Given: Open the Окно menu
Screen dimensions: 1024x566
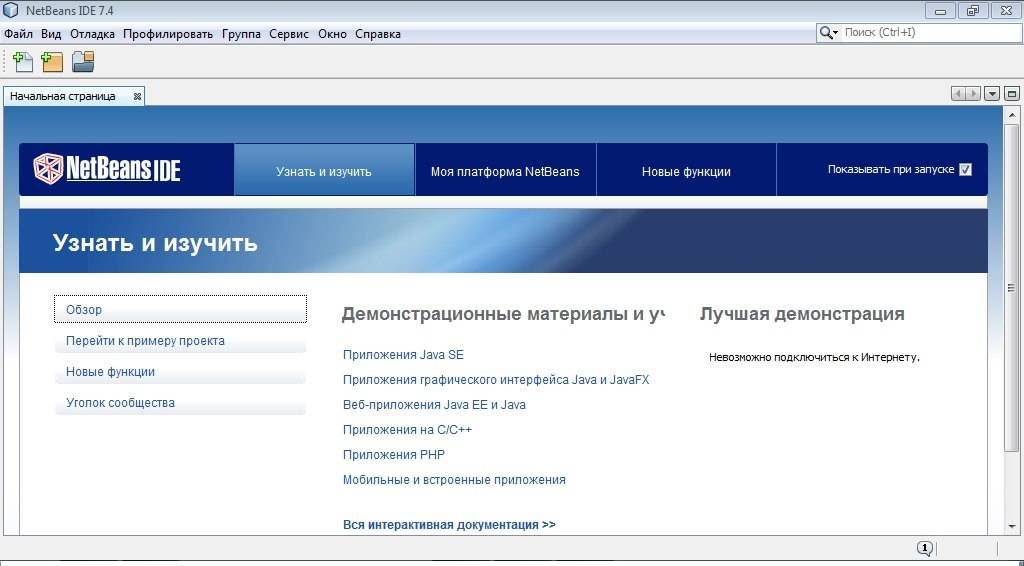Looking at the screenshot, I should tap(332, 34).
